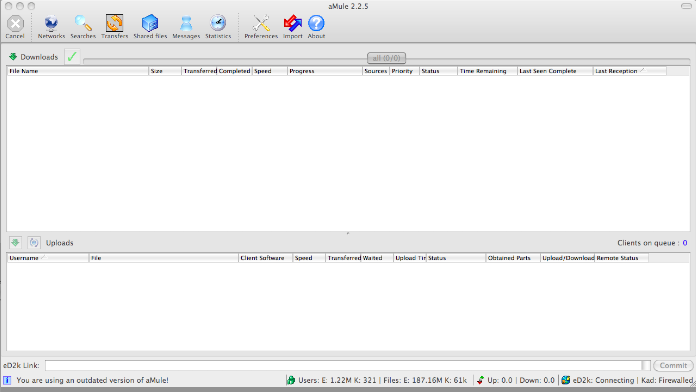Sort downloads by Status column
Screen dimensions: 700x392
click(x=438, y=71)
